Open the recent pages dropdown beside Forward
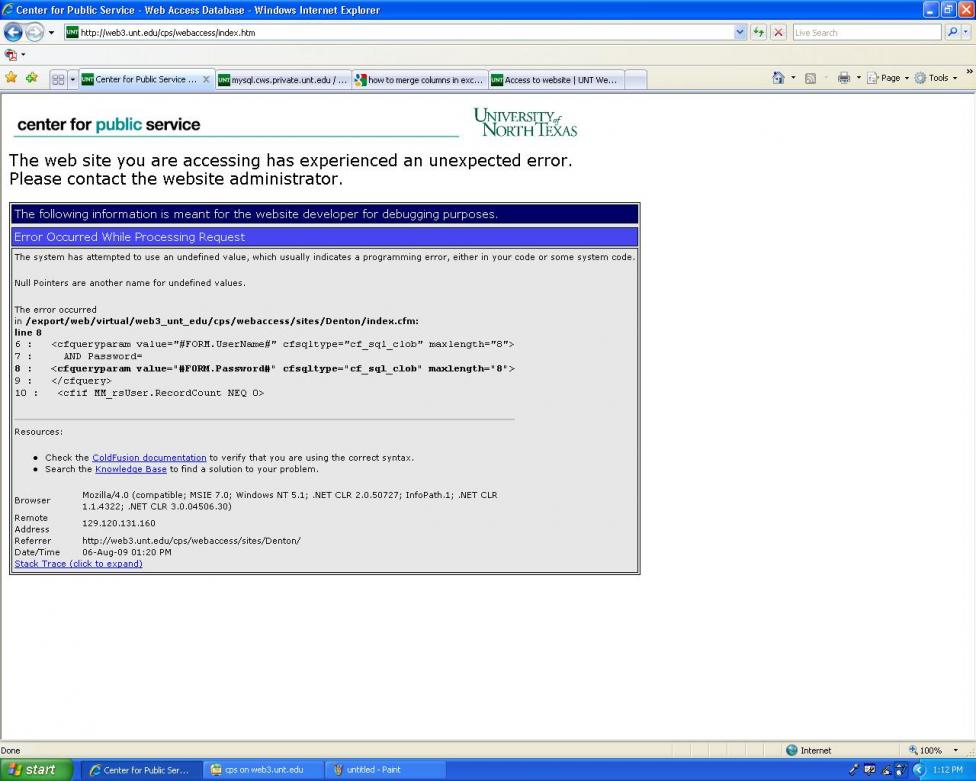 [52, 32]
